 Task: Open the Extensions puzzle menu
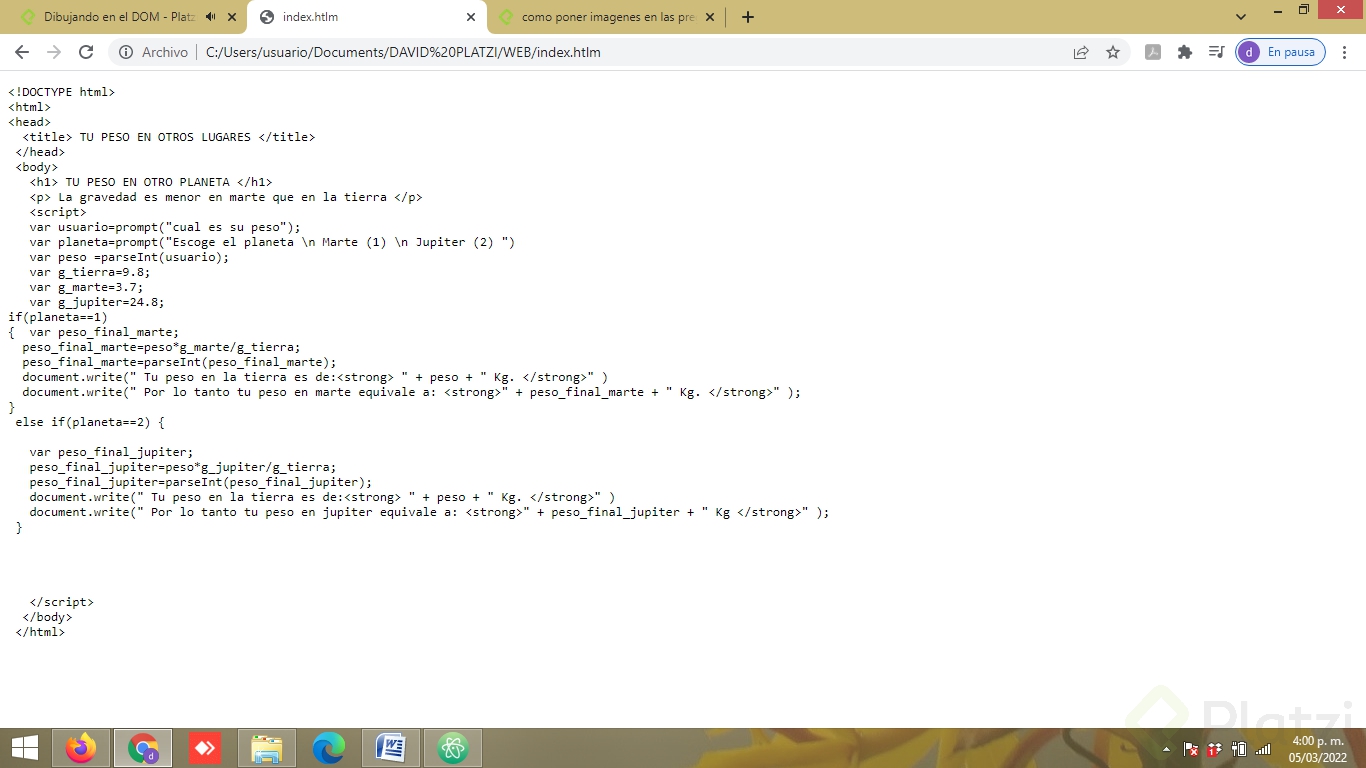1185,52
